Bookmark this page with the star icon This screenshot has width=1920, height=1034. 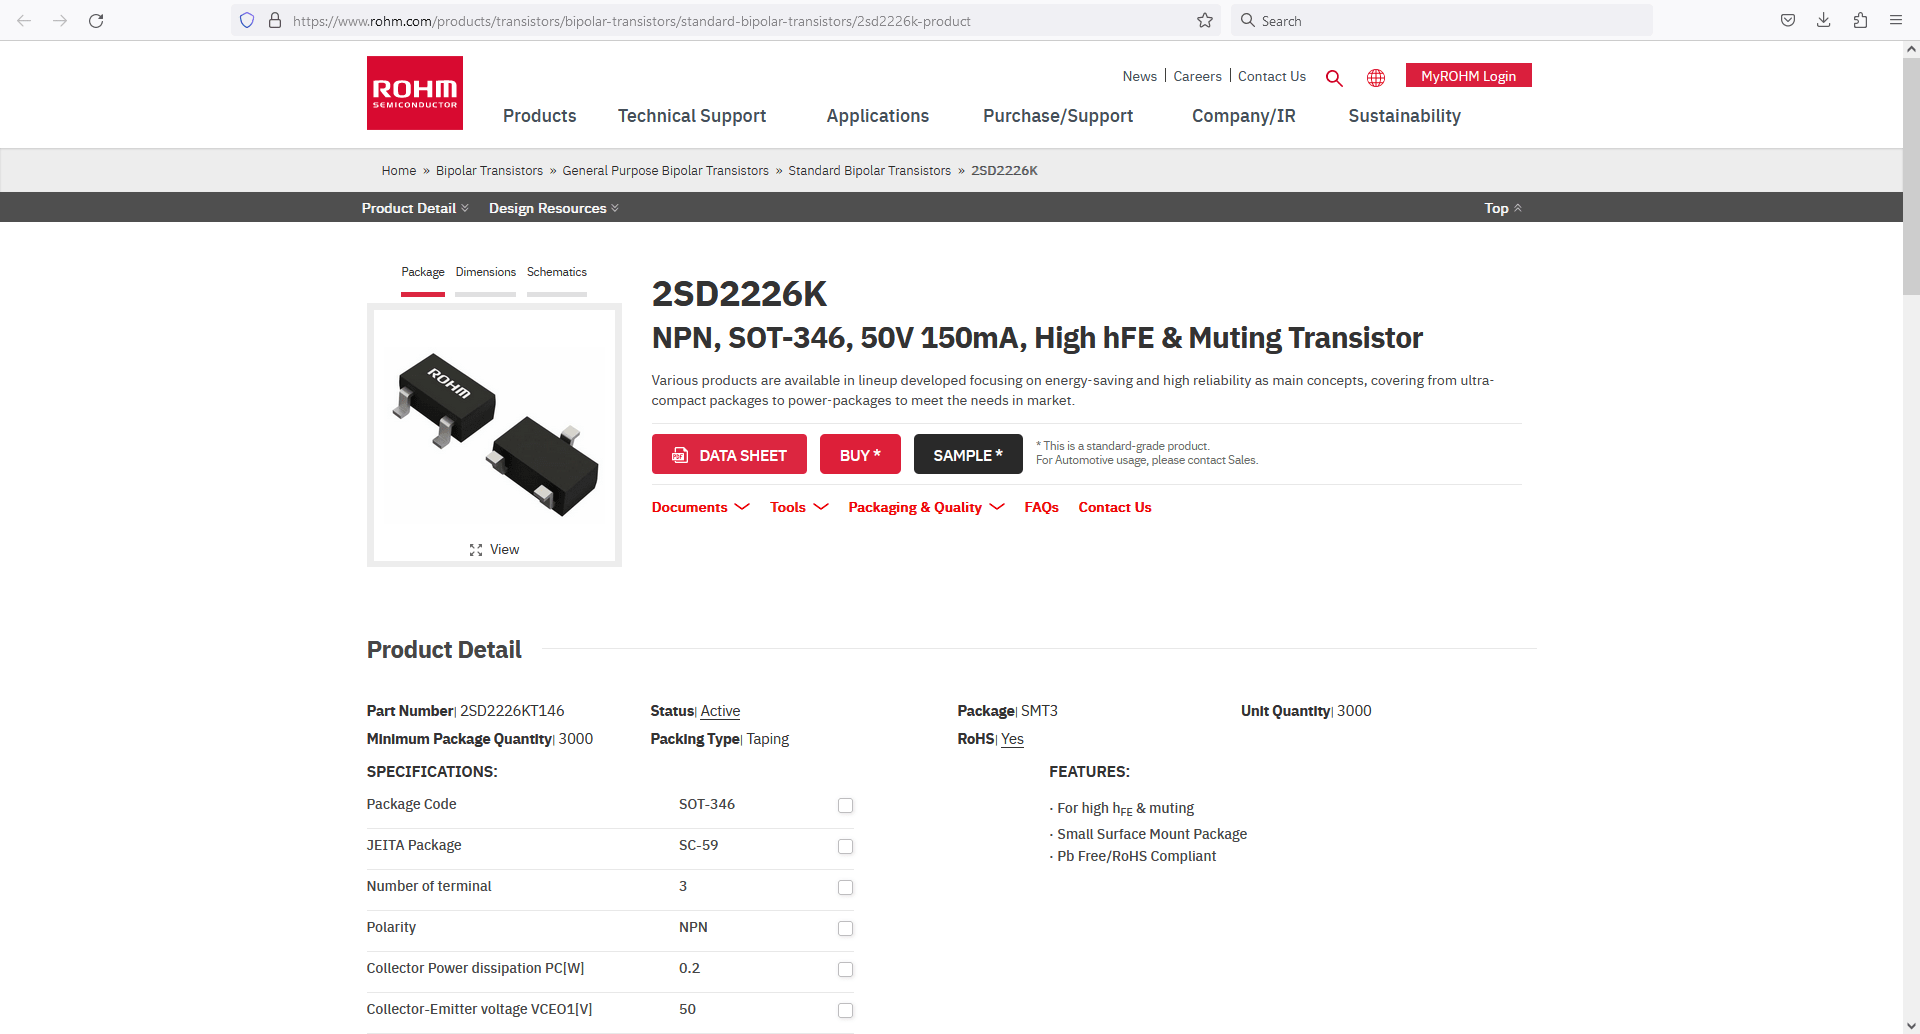click(x=1205, y=20)
